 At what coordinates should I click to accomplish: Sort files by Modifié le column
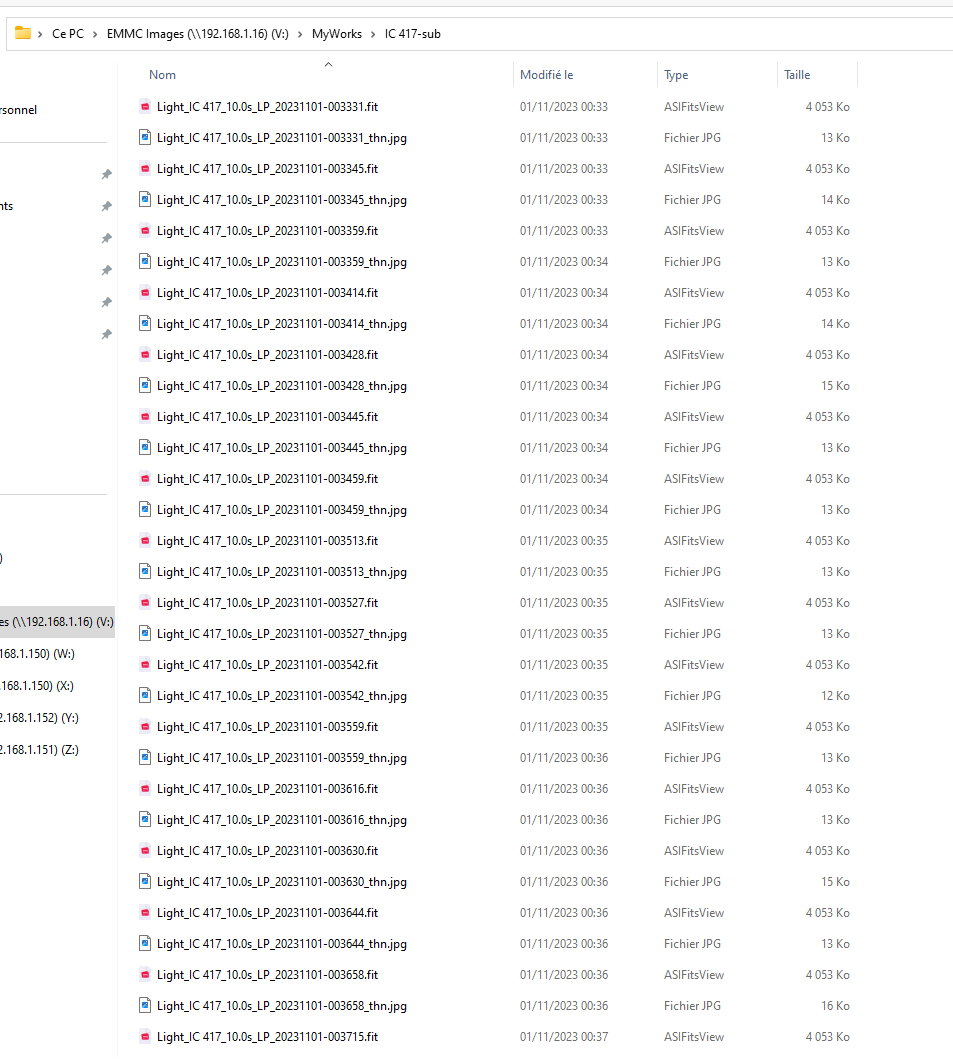pyautogui.click(x=546, y=75)
